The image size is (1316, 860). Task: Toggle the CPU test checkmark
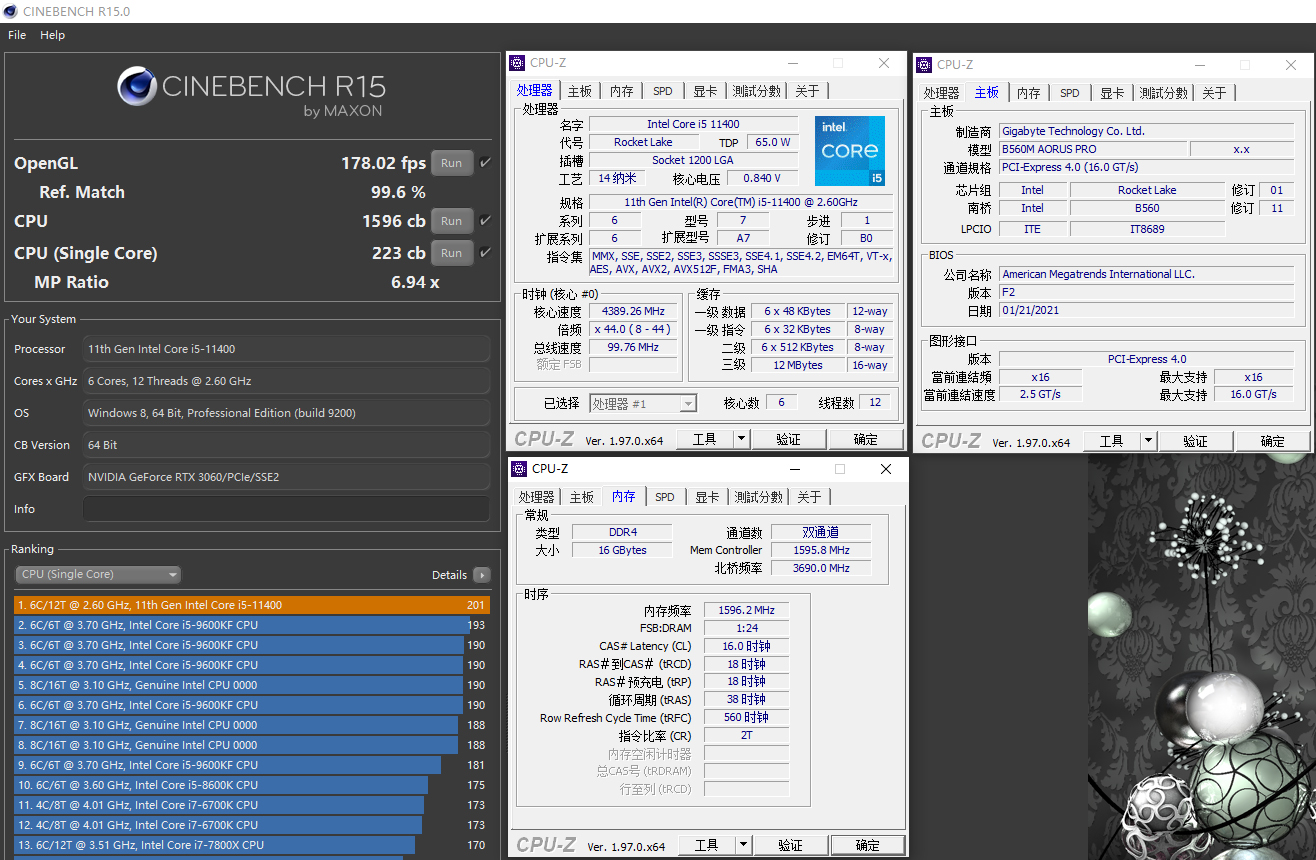point(486,221)
